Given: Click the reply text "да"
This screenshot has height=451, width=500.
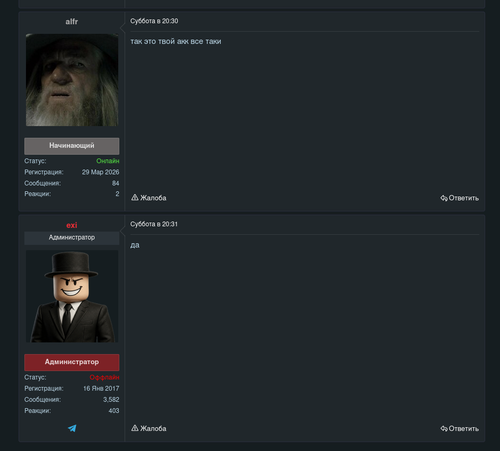Looking at the screenshot, I should (x=135, y=245).
